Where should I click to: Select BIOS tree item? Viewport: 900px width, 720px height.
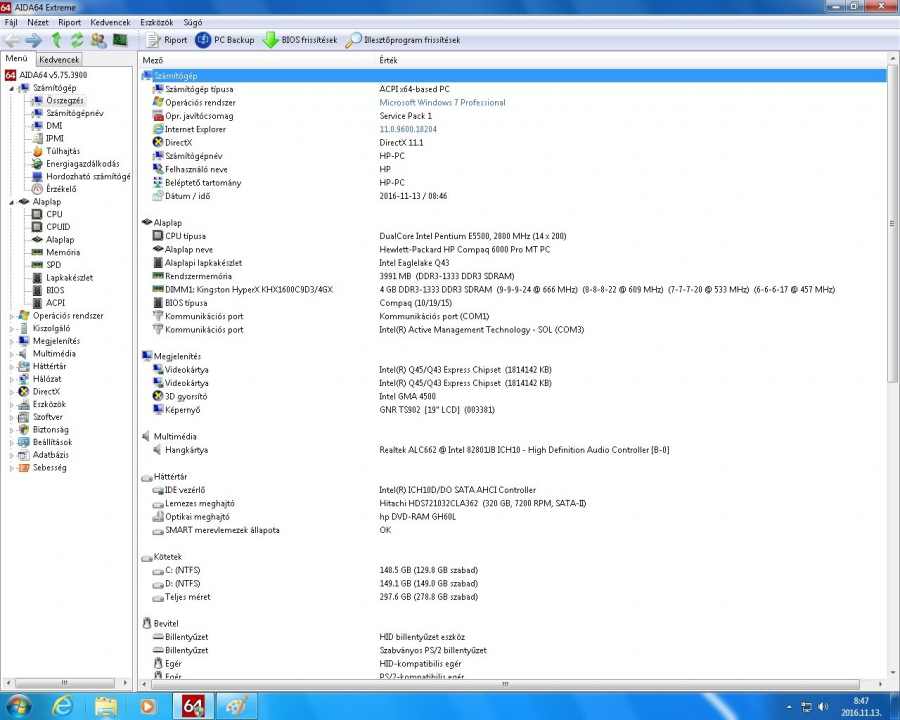click(x=55, y=290)
